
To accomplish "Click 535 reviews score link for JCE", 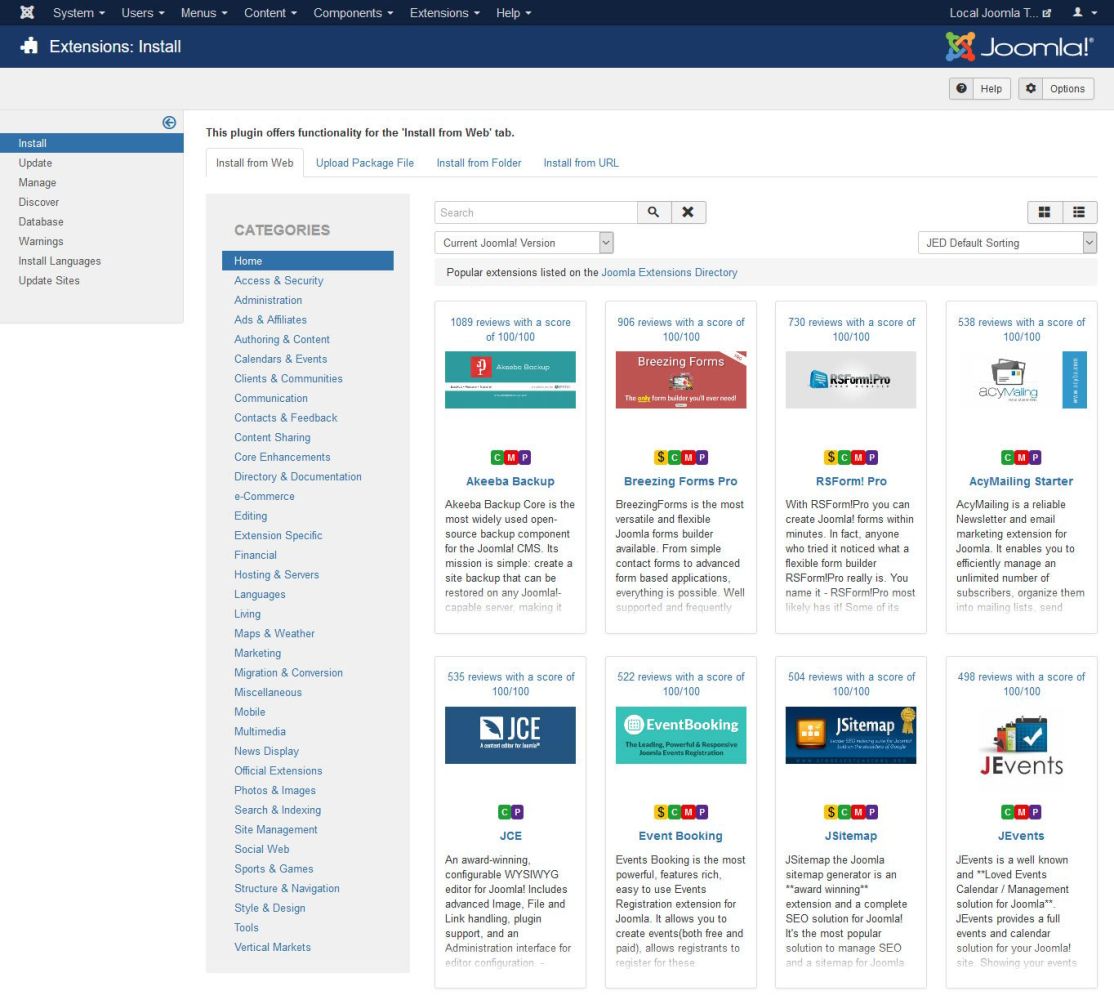I will click(510, 684).
